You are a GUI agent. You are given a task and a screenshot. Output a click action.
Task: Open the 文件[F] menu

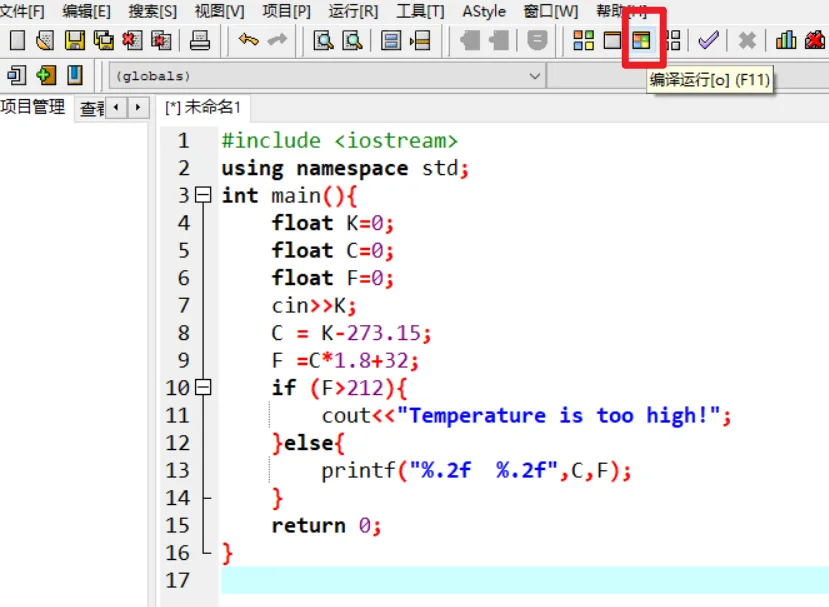click(x=22, y=11)
